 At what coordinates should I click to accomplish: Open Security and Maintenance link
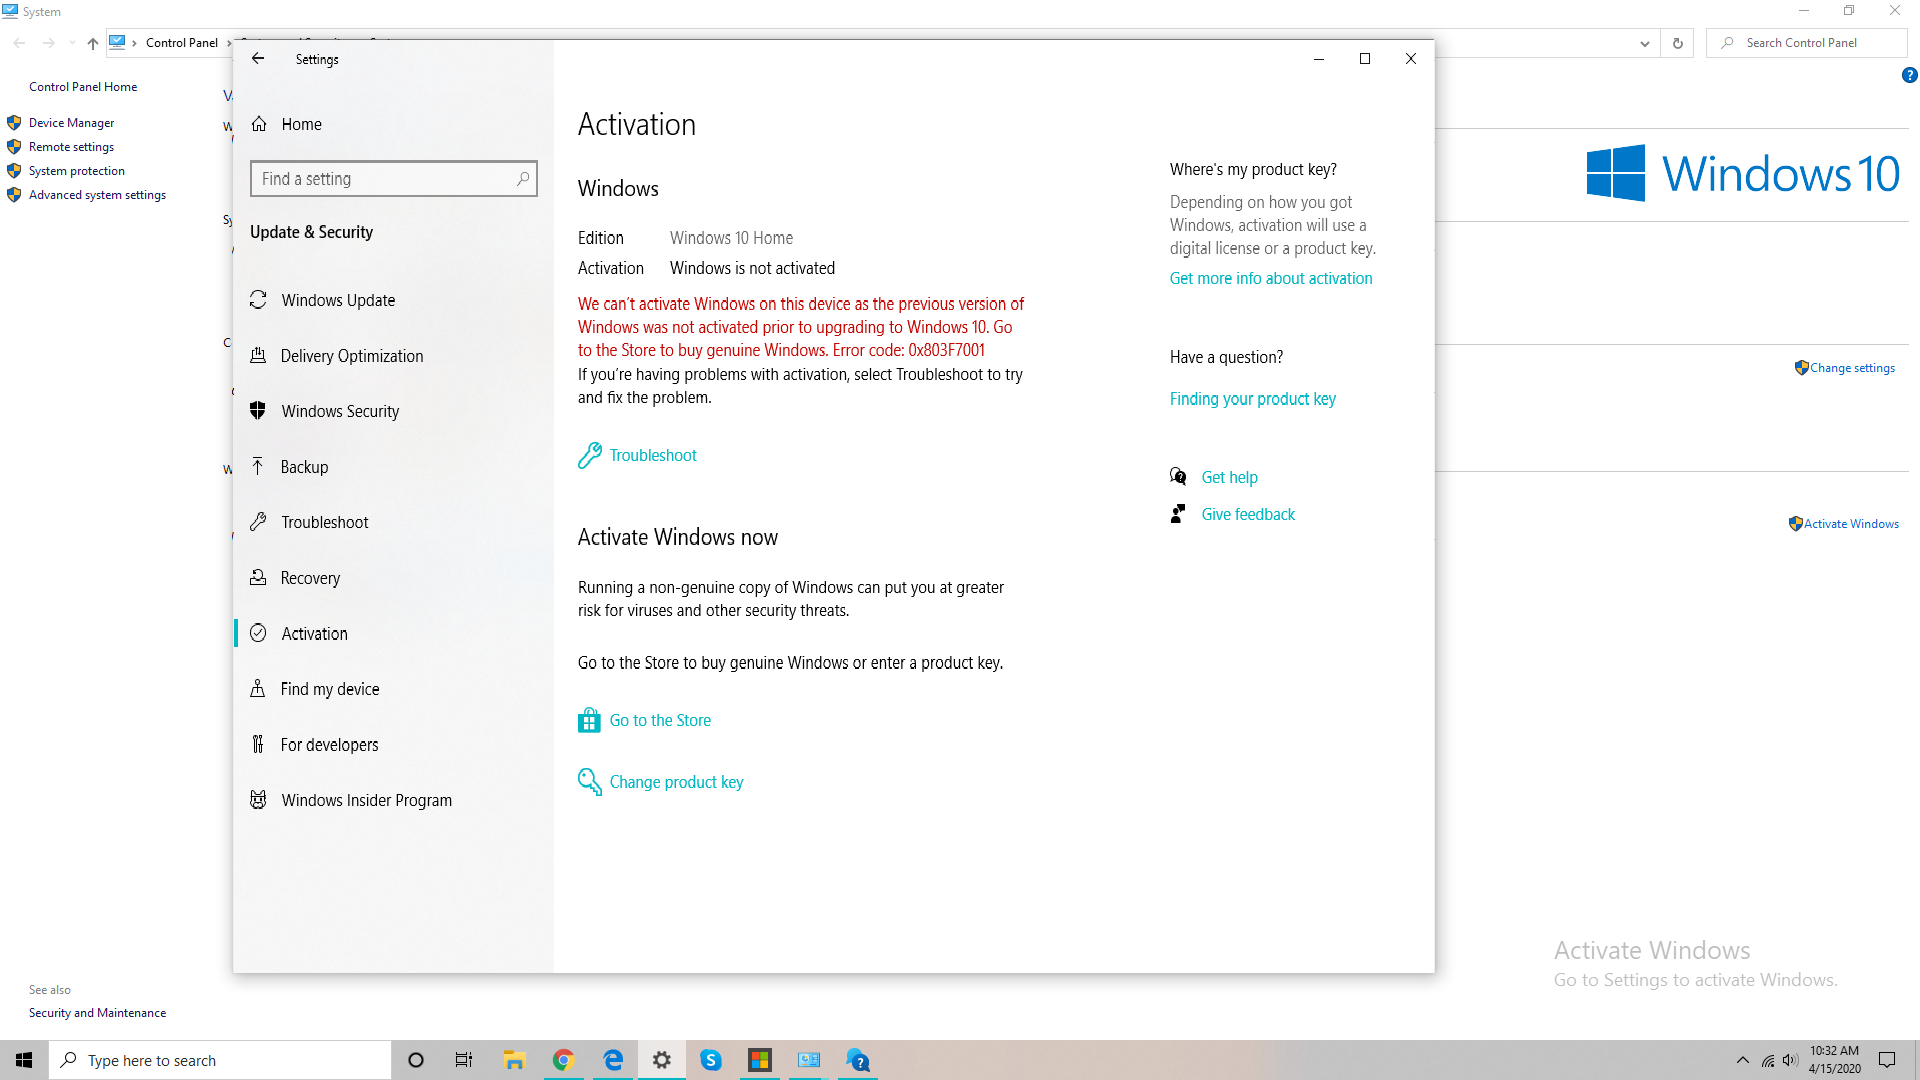[x=97, y=1013]
